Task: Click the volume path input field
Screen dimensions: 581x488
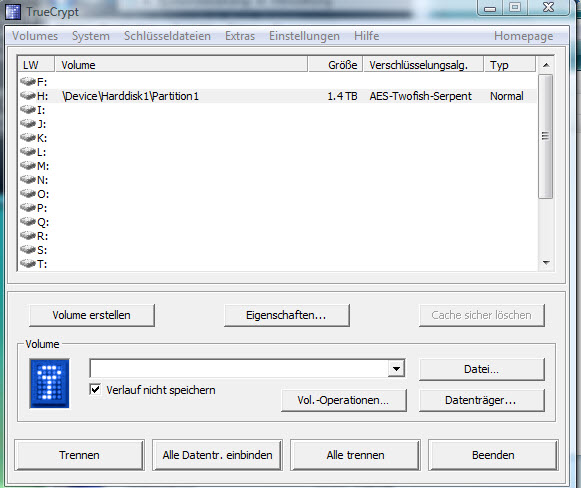Action: pyautogui.click(x=239, y=369)
